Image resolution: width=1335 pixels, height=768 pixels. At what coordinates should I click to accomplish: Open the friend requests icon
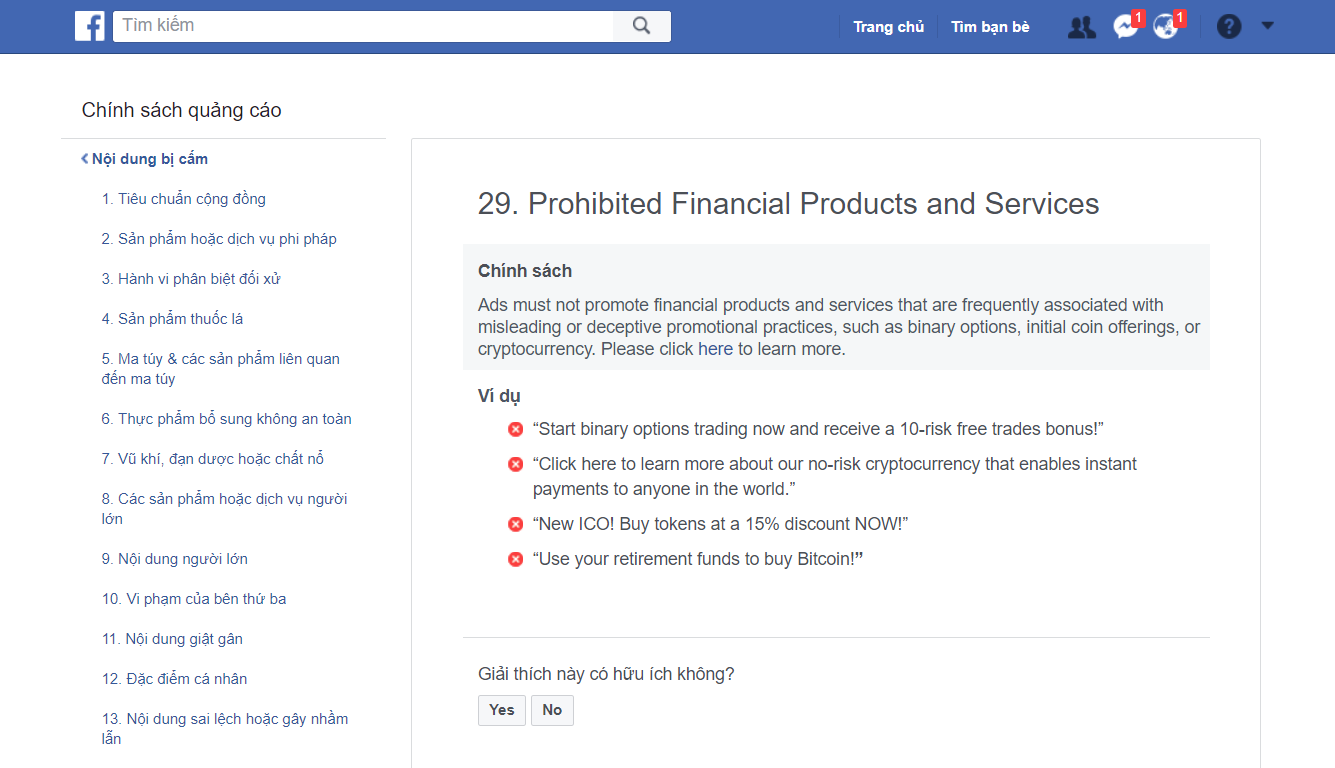[x=1081, y=26]
